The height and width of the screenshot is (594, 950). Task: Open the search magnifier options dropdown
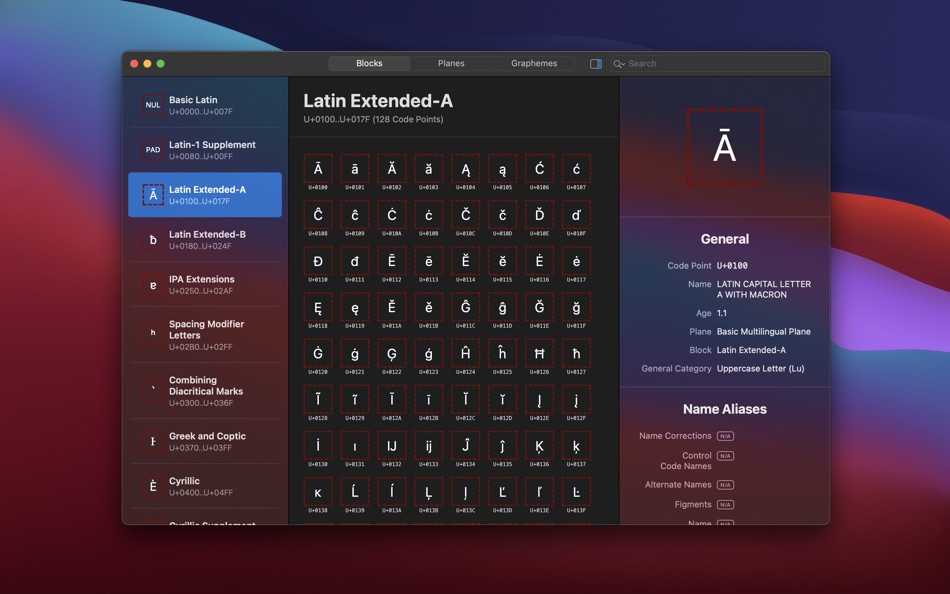(x=619, y=64)
